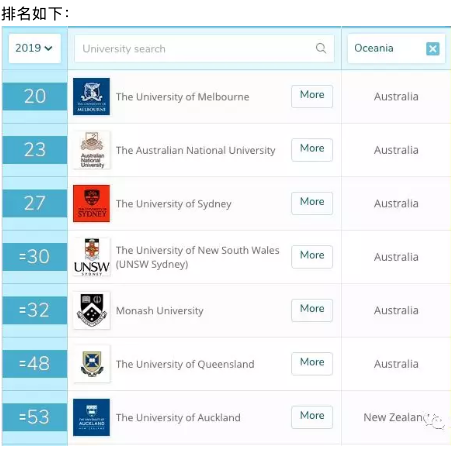Click the UNSW Sydney logo
Viewport: 451px width, 449px height.
point(92,257)
